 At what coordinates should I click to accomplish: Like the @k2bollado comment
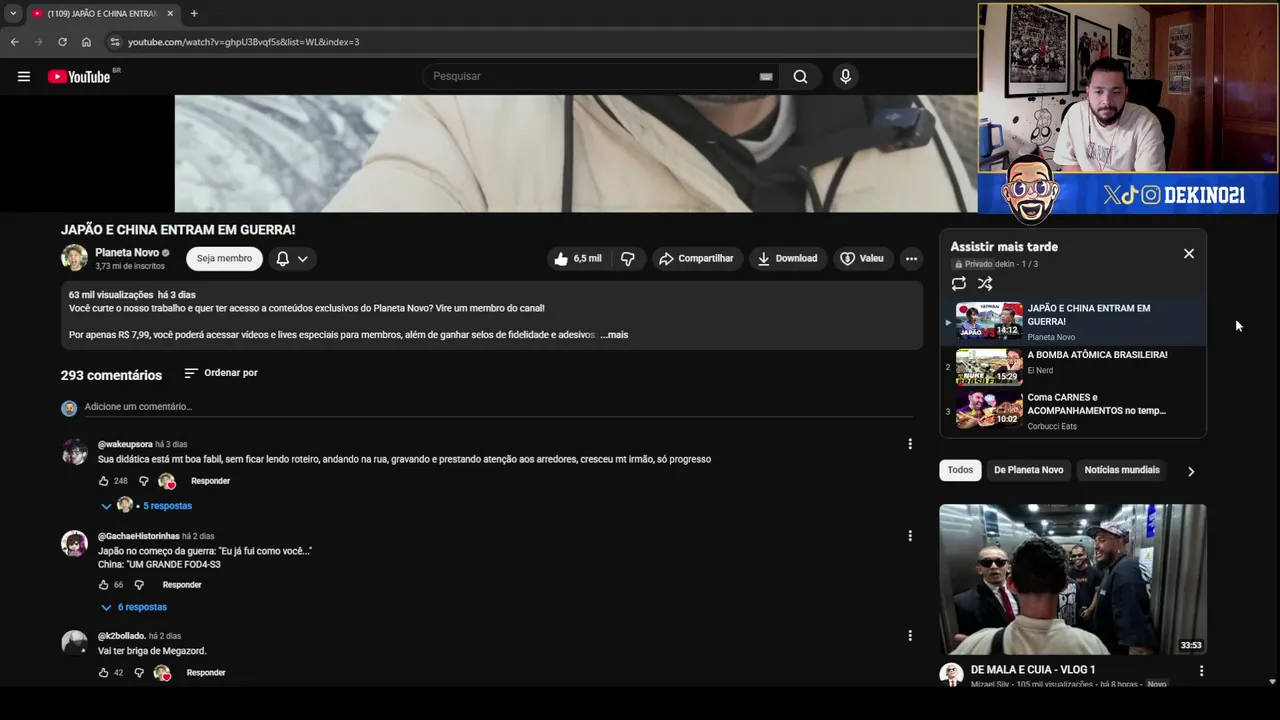click(103, 673)
